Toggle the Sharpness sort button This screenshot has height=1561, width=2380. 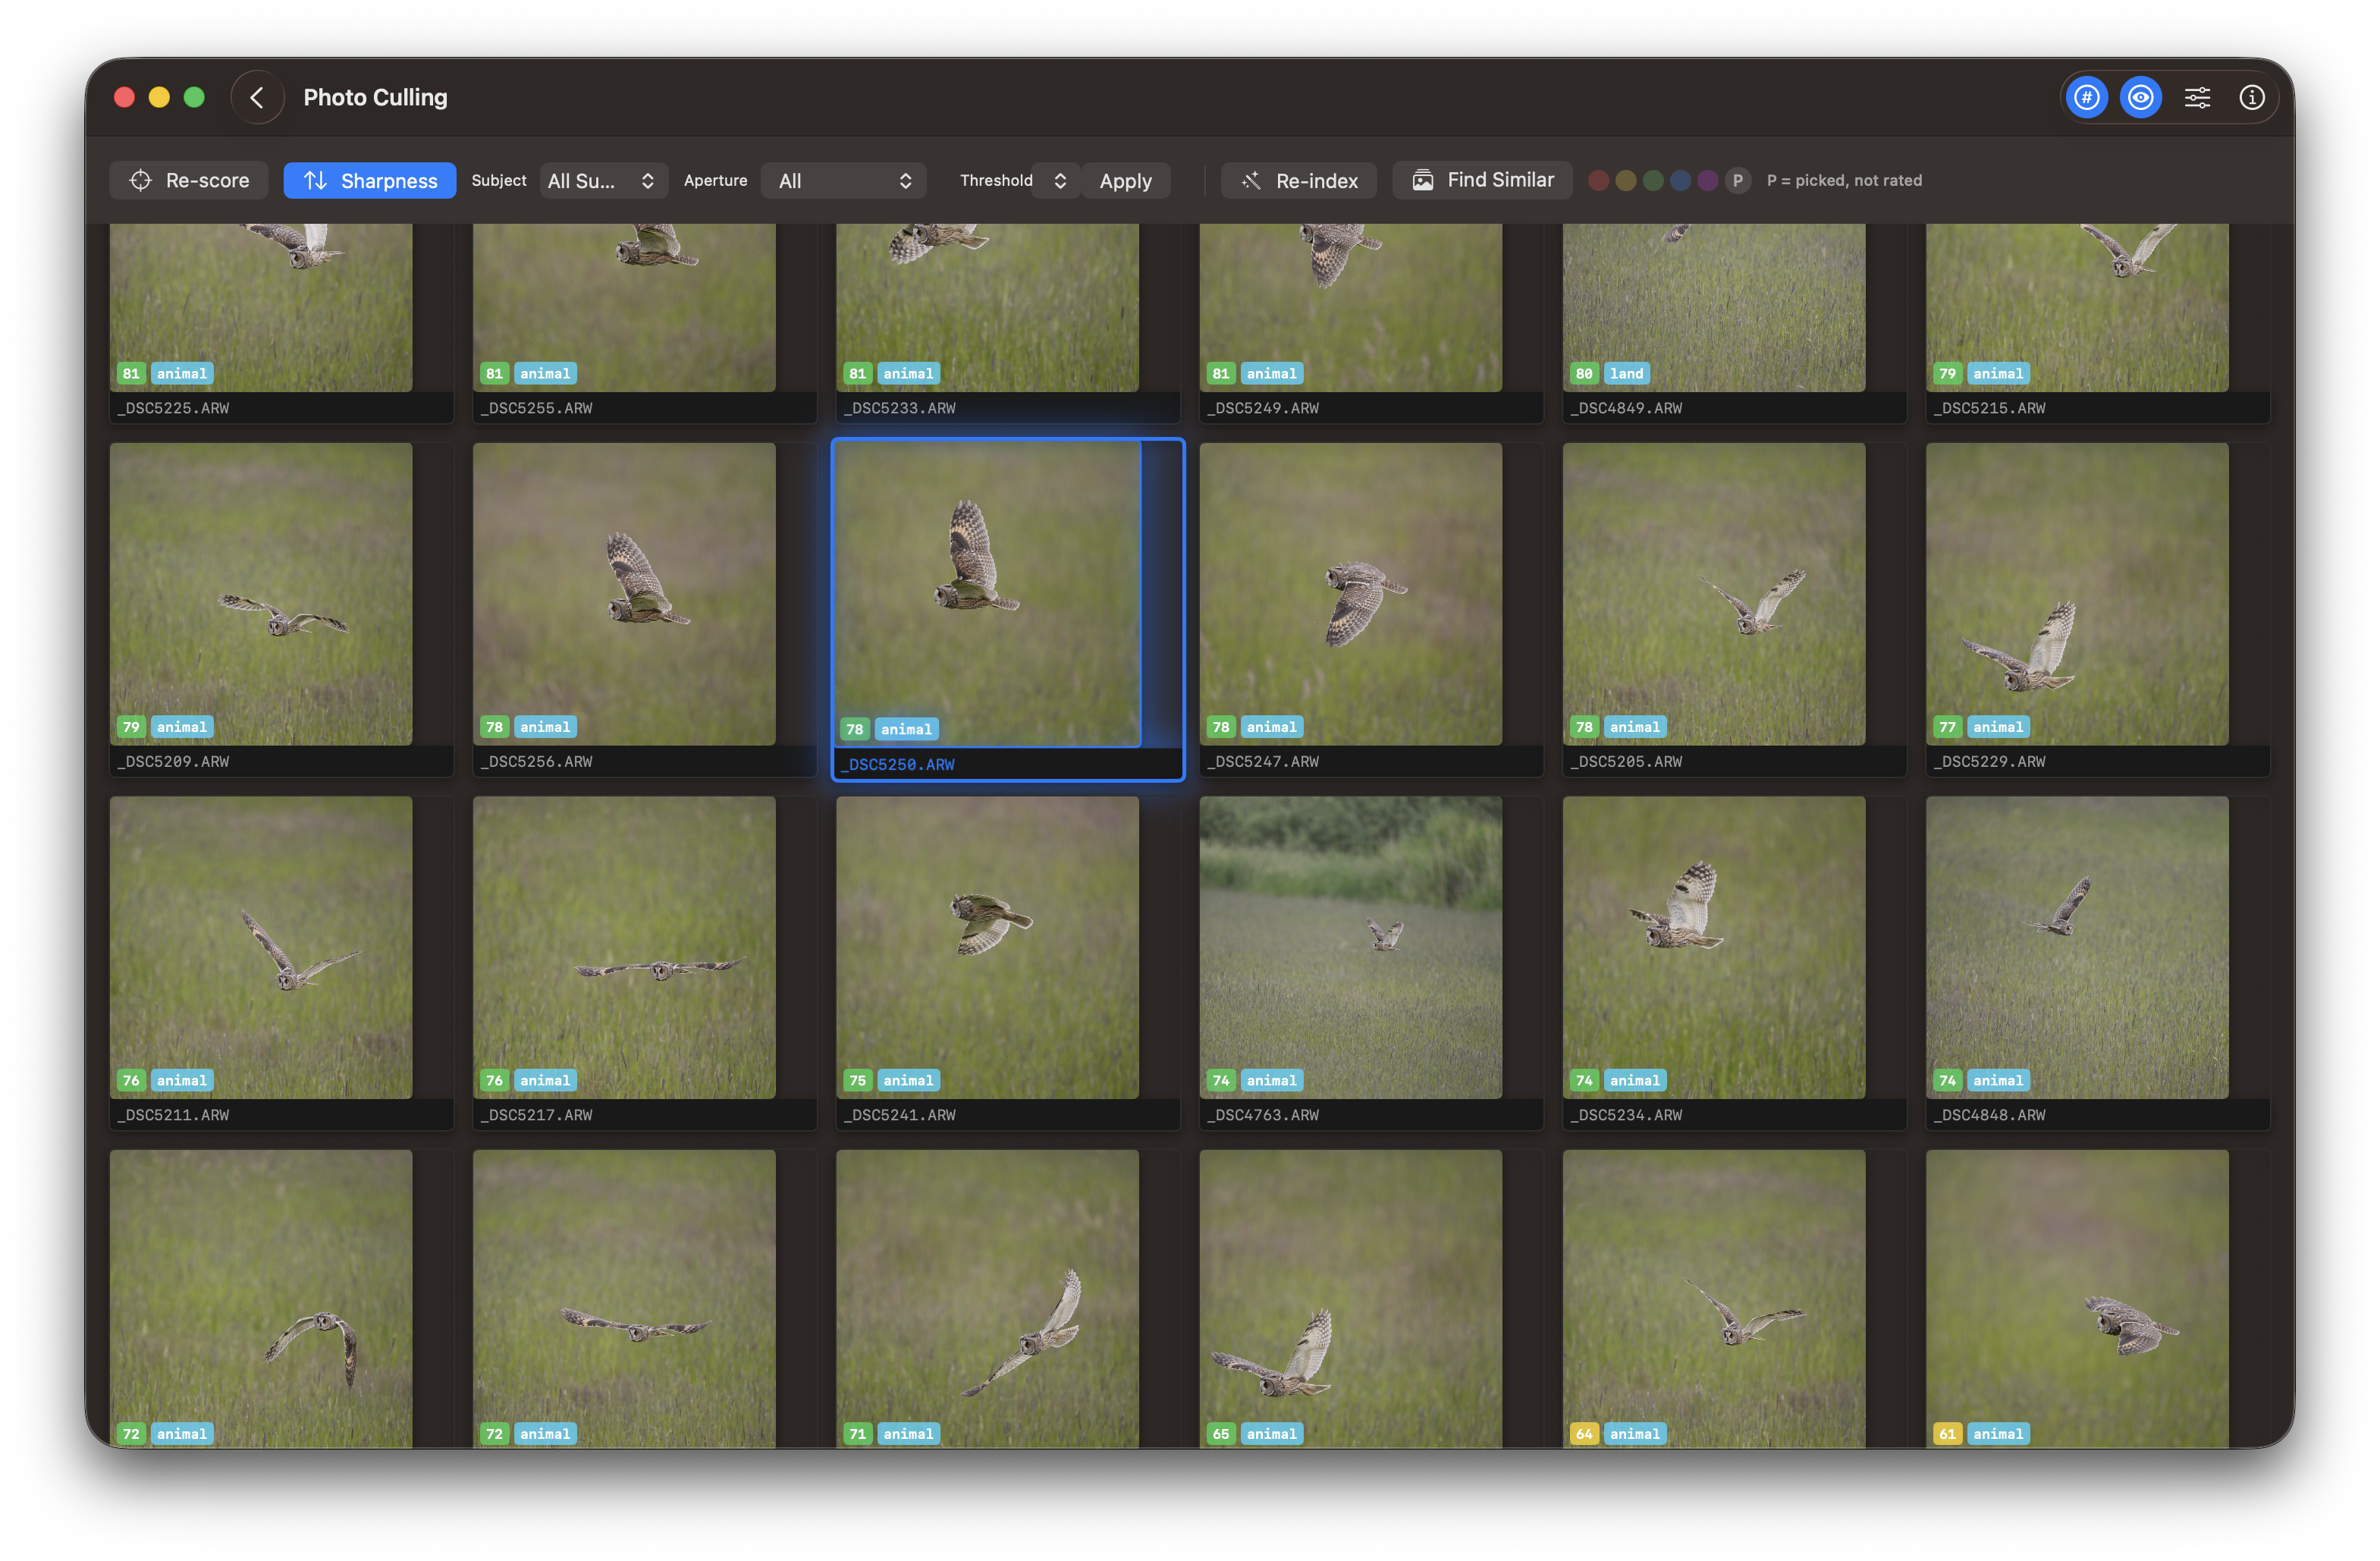[370, 180]
